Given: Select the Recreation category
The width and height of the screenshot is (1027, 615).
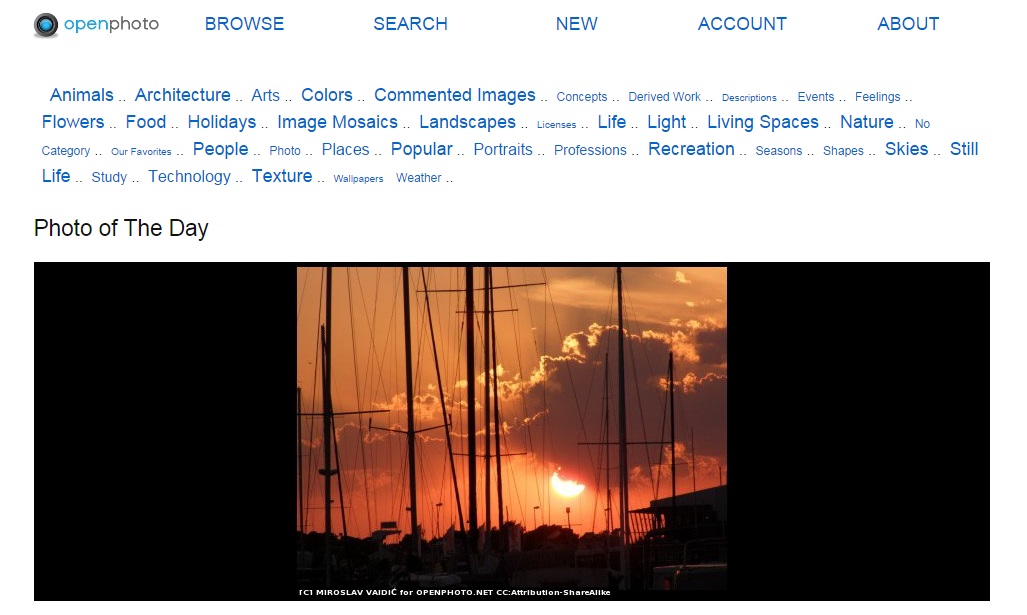Looking at the screenshot, I should (x=691, y=149).
